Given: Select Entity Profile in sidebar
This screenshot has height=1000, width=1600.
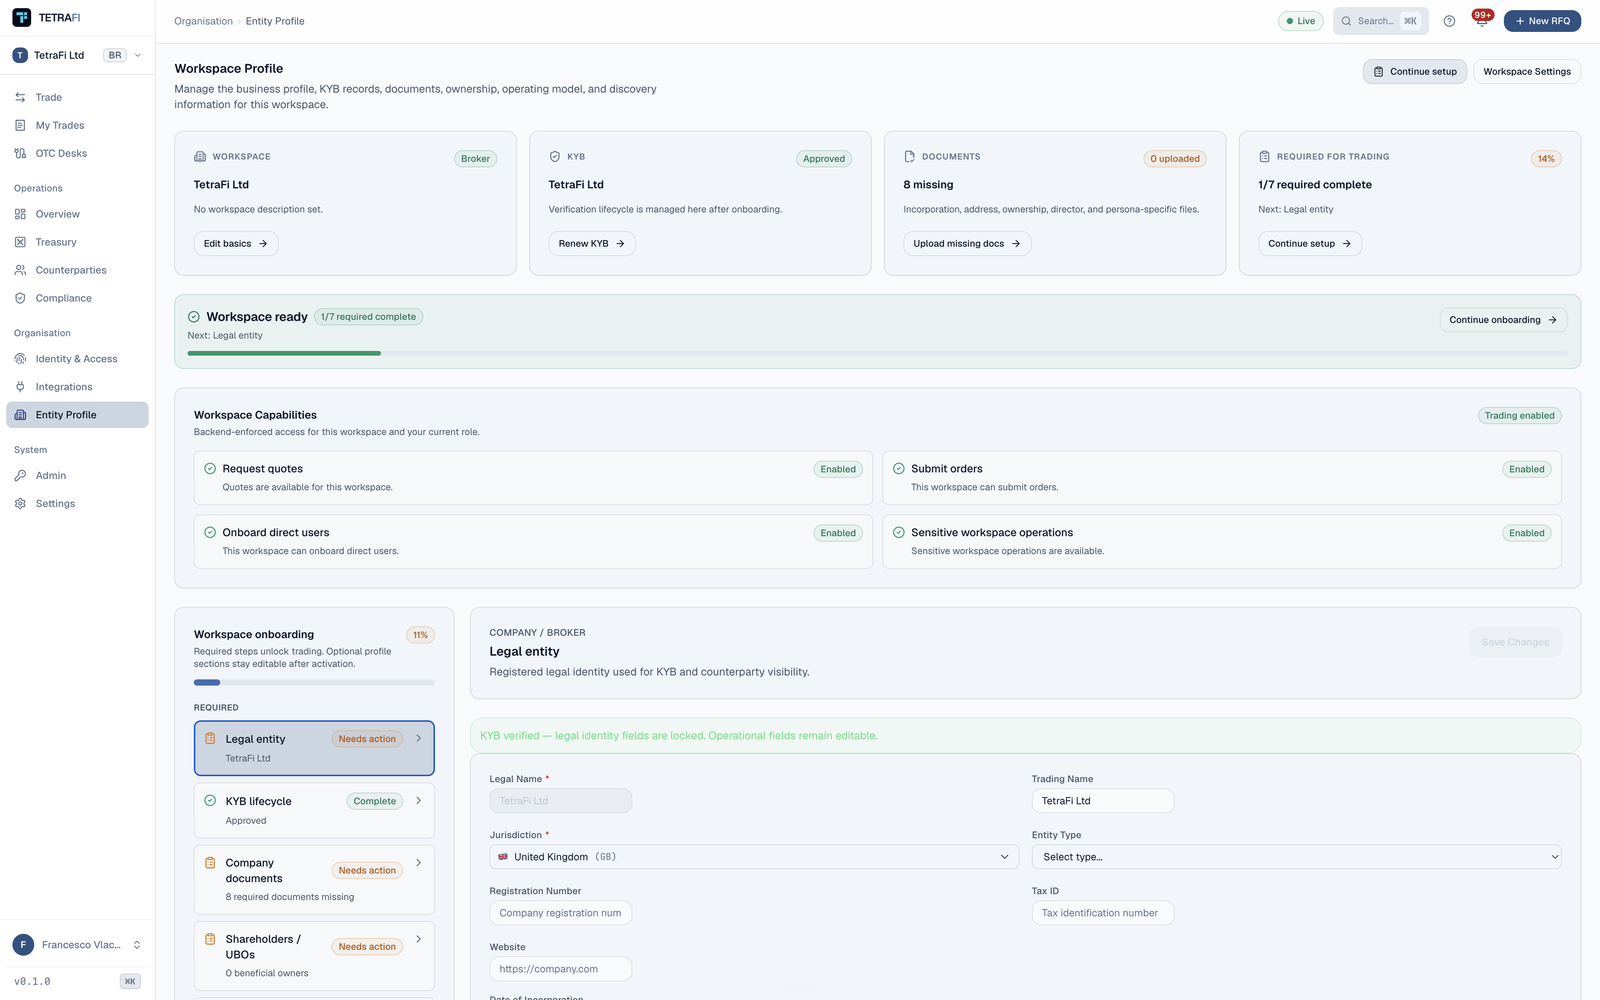Looking at the screenshot, I should click(x=77, y=415).
